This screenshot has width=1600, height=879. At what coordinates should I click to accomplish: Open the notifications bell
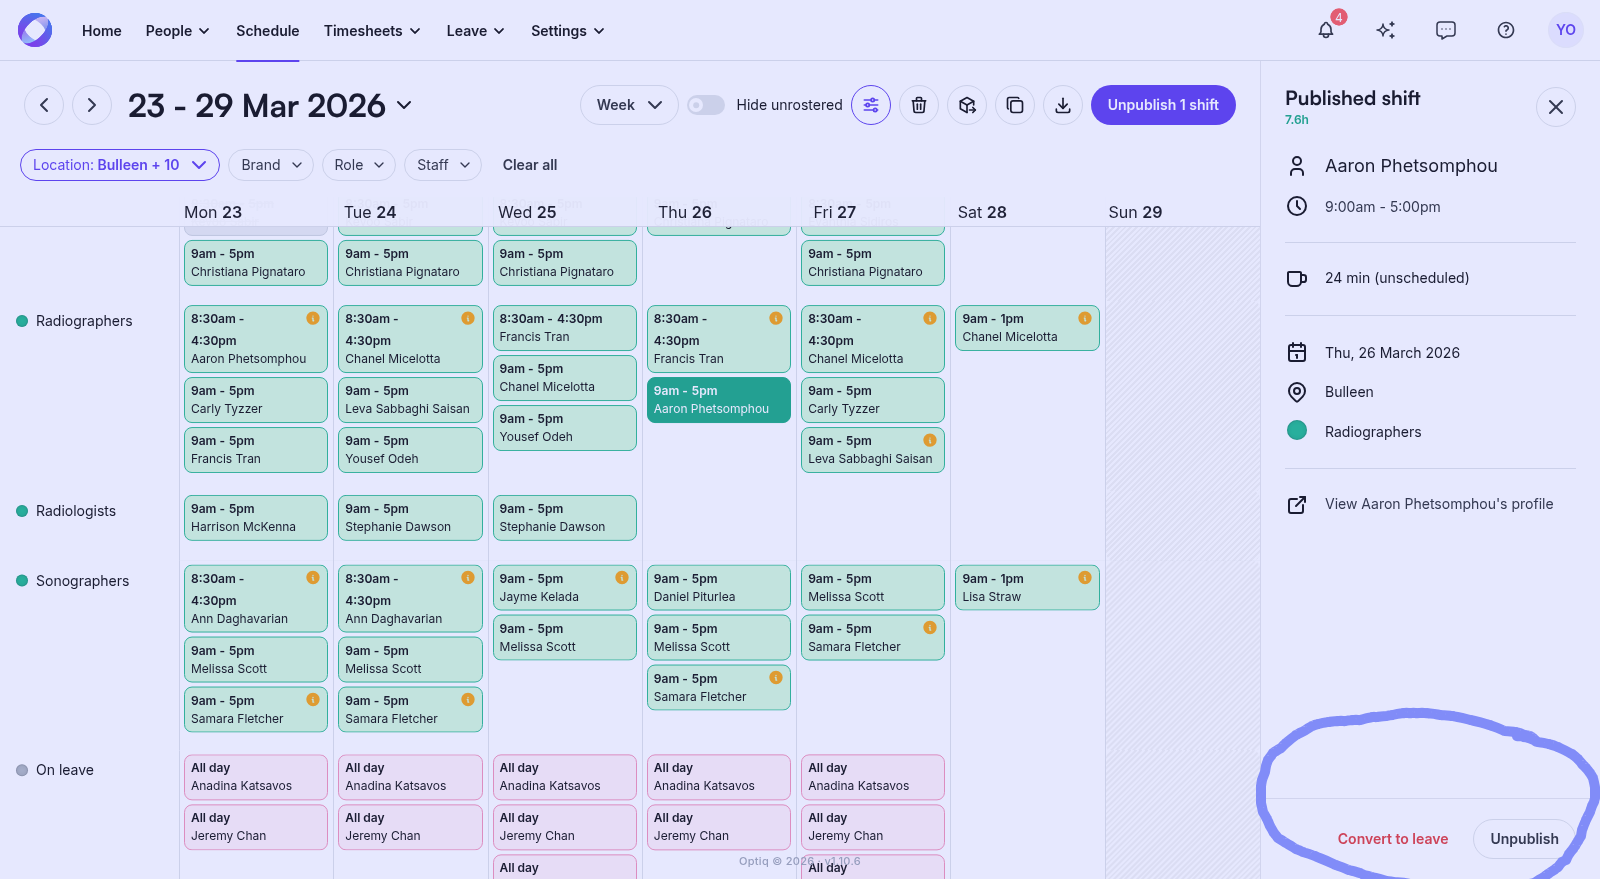1326,30
